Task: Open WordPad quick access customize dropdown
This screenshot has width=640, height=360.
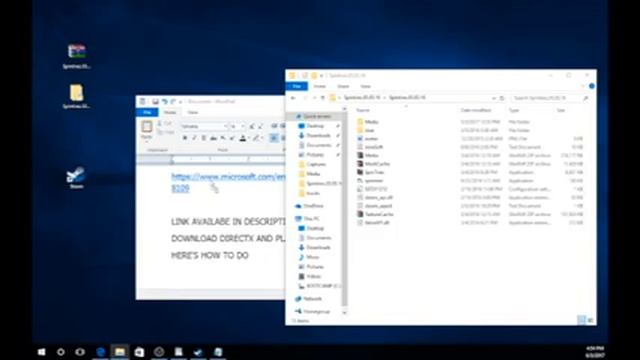Action: (180, 102)
